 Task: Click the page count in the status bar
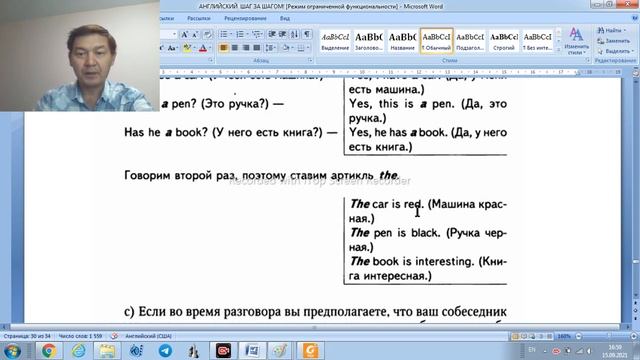[x=27, y=336]
